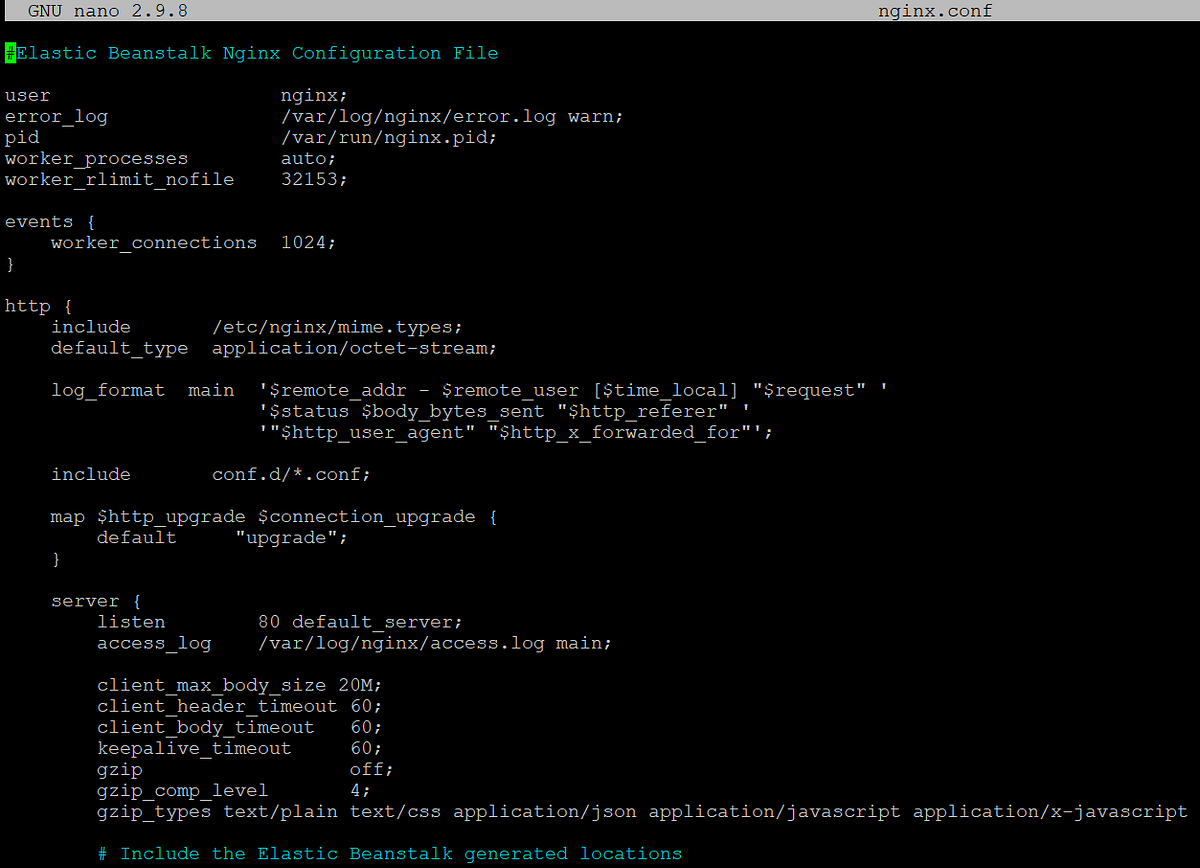
Task: Click the 'events {' block opener
Action: [x=50, y=222]
